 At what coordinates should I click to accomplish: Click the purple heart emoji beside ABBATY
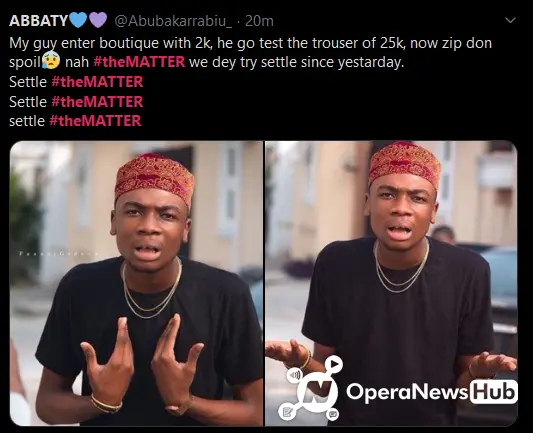[98, 20]
